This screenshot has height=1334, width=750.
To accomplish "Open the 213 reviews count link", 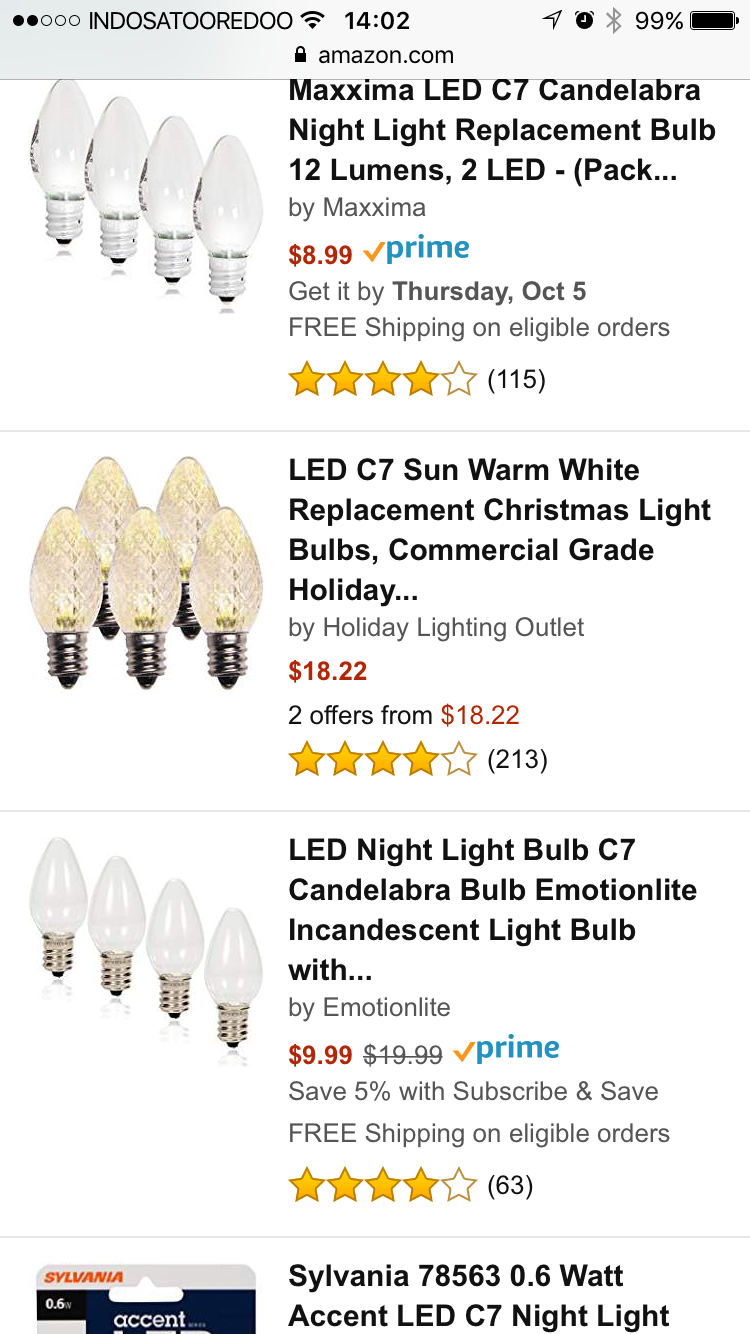I will 517,760.
